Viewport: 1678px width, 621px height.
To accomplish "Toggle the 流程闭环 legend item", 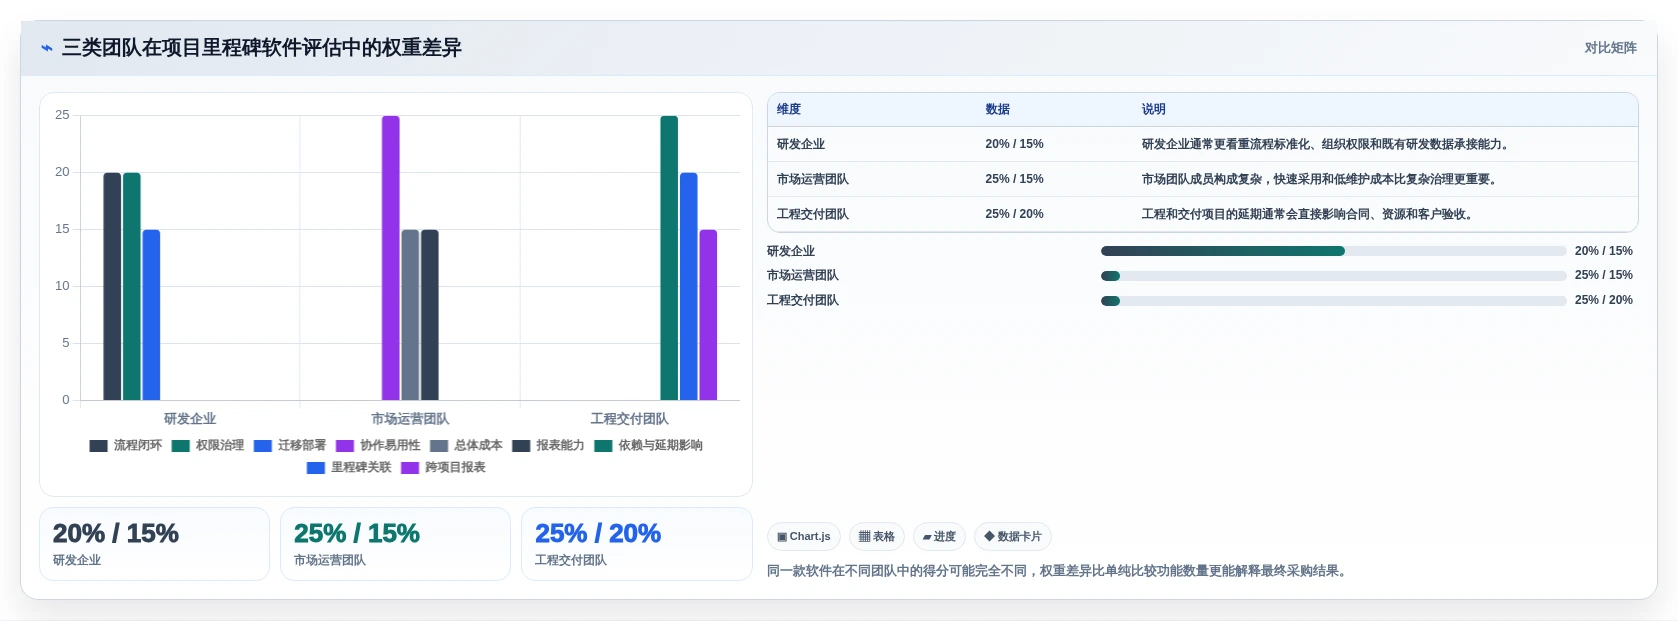I will click(x=126, y=446).
